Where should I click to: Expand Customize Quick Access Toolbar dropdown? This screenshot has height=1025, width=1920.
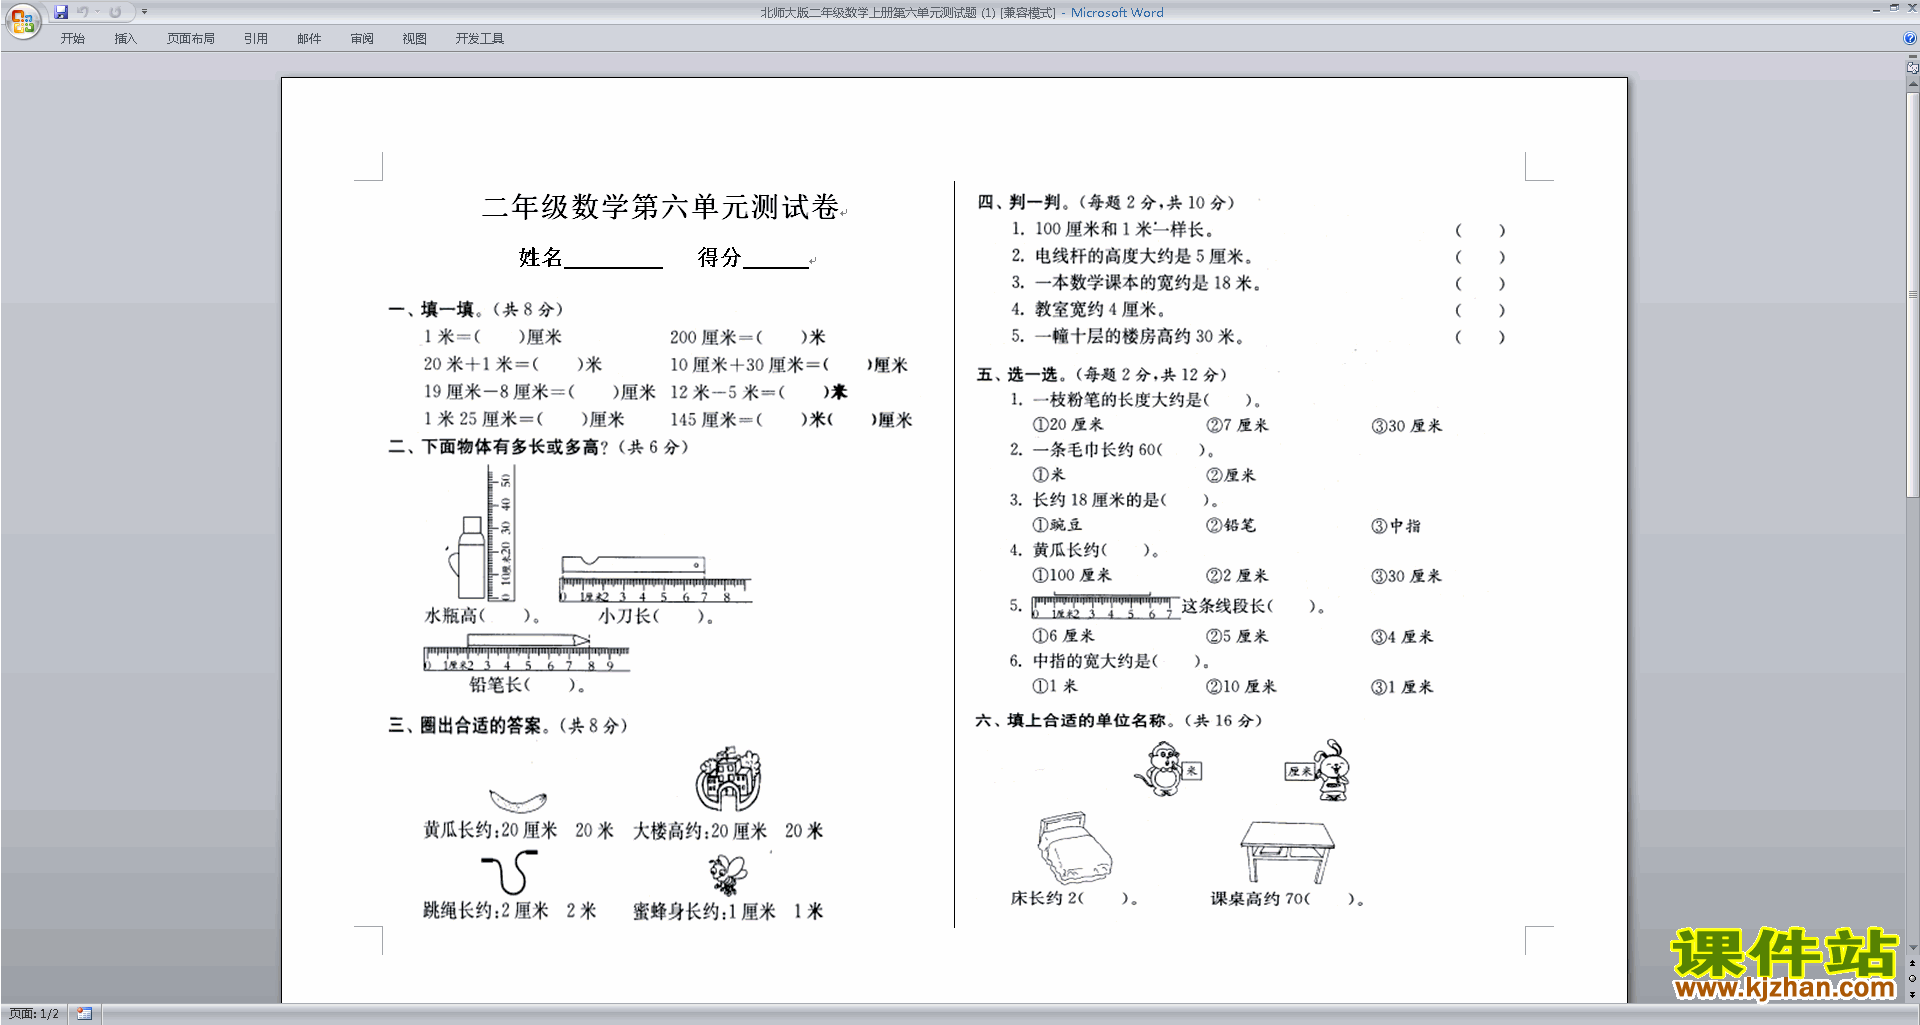145,12
